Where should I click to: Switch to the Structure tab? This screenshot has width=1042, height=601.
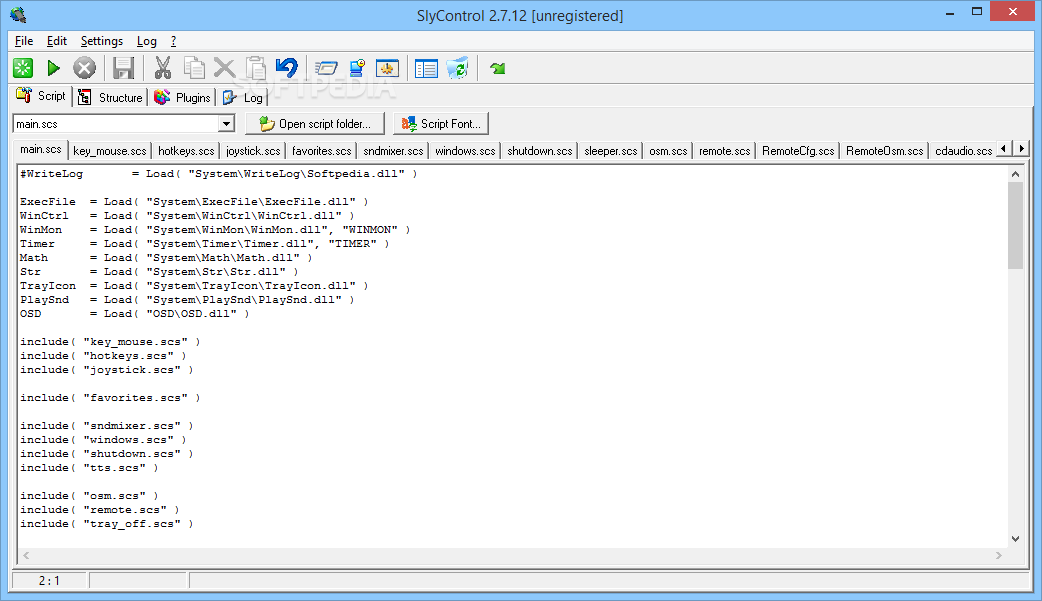(110, 98)
